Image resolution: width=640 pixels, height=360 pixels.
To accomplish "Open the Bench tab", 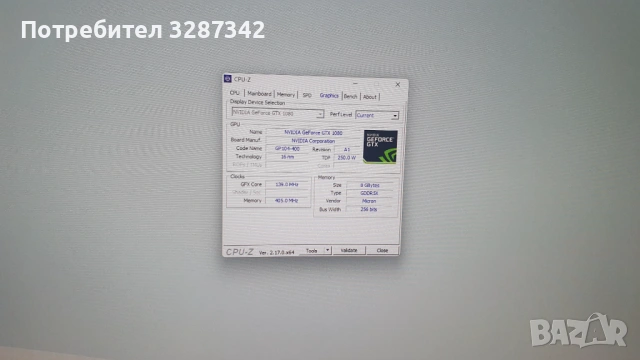I will coord(351,96).
